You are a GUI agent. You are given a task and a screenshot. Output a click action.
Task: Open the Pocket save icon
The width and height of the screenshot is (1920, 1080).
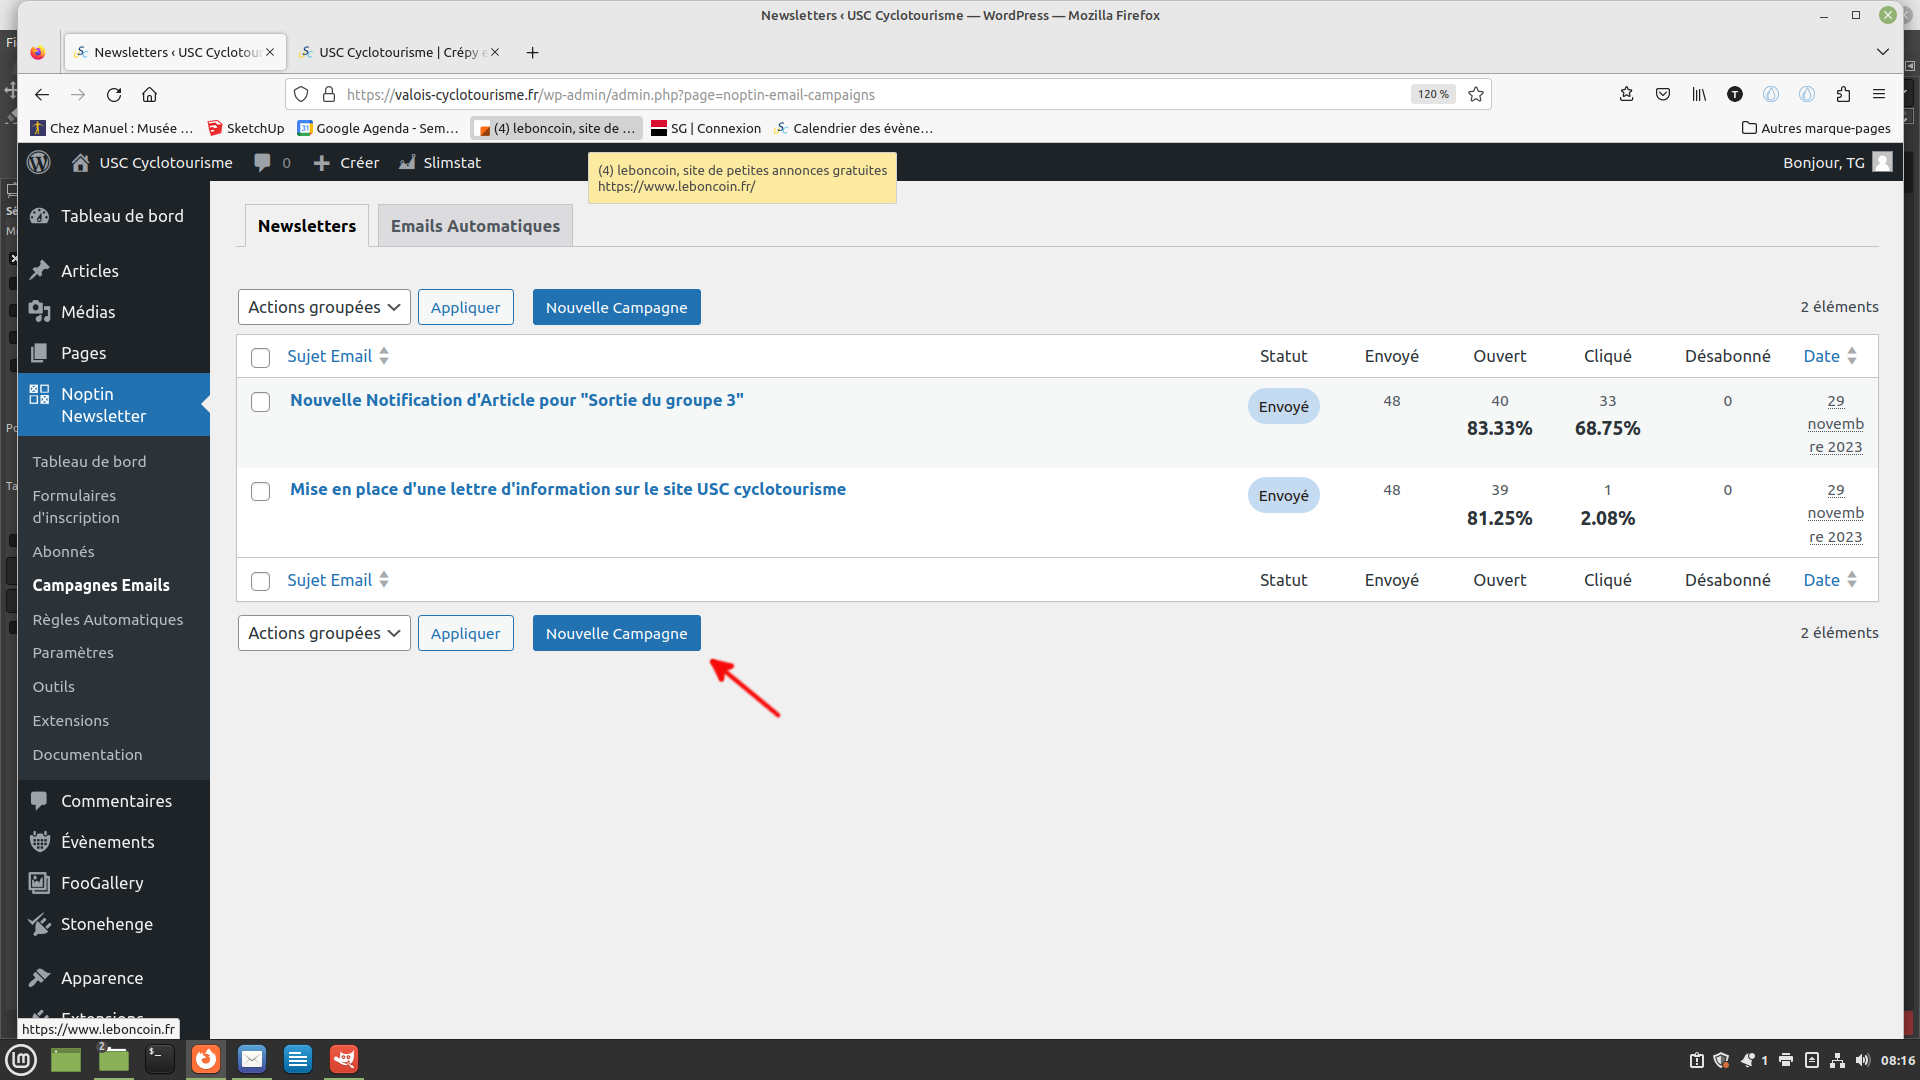[x=1663, y=94]
